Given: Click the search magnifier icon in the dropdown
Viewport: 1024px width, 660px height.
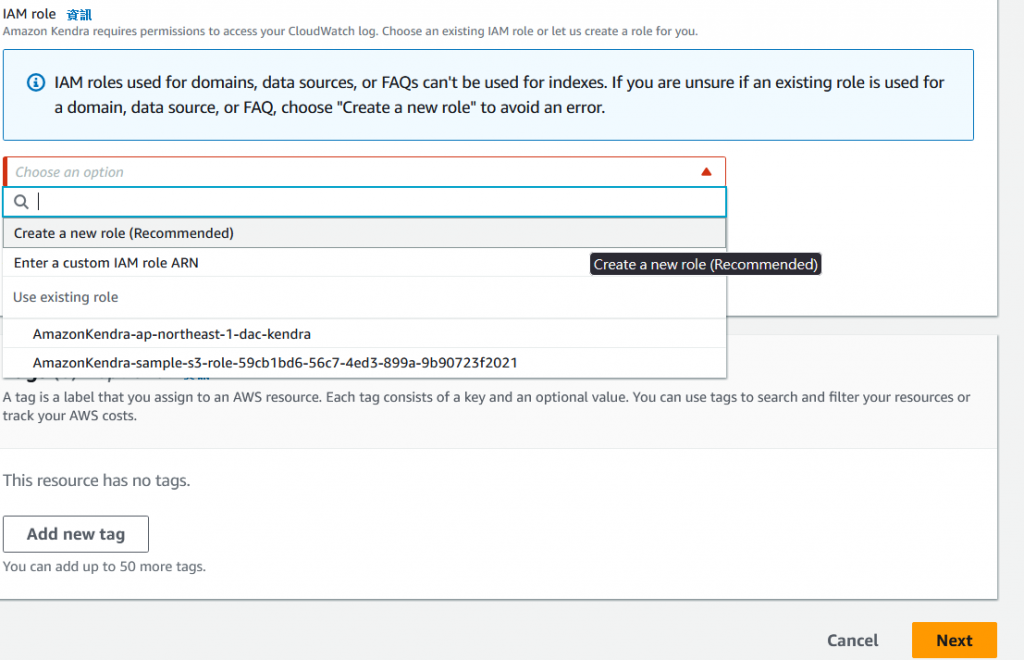Looking at the screenshot, I should [22, 202].
